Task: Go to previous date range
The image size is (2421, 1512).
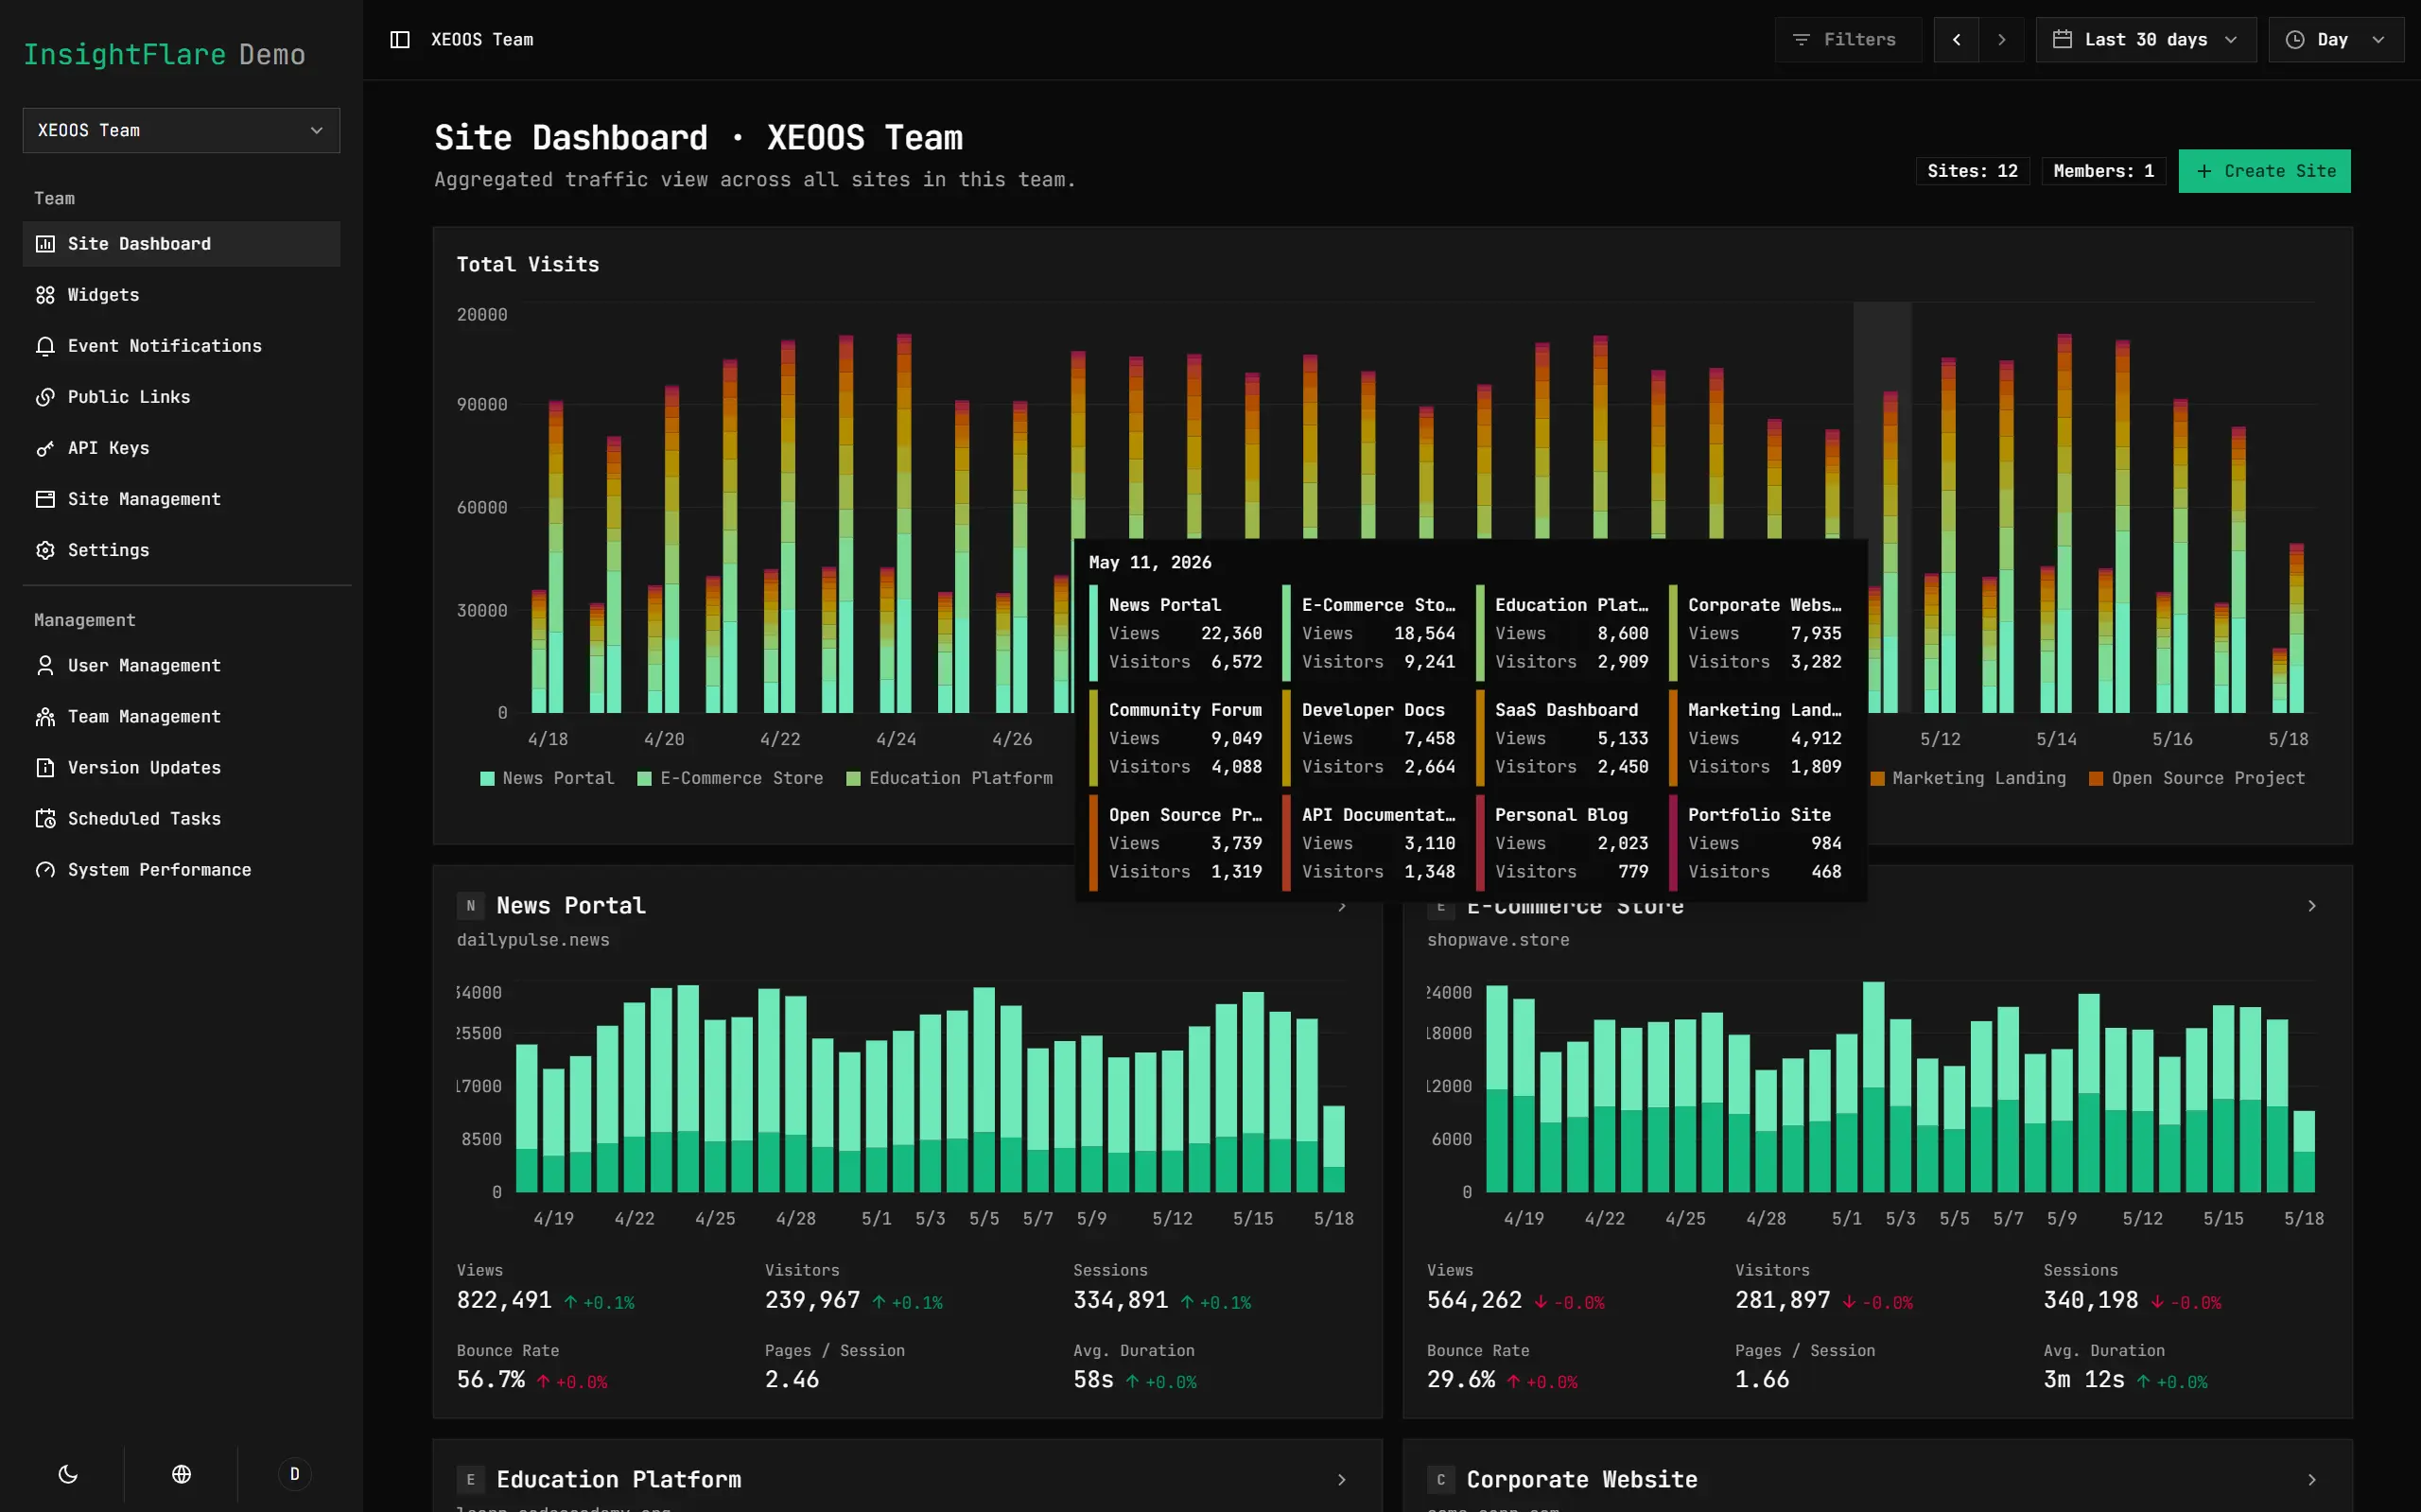Action: tap(1956, 39)
